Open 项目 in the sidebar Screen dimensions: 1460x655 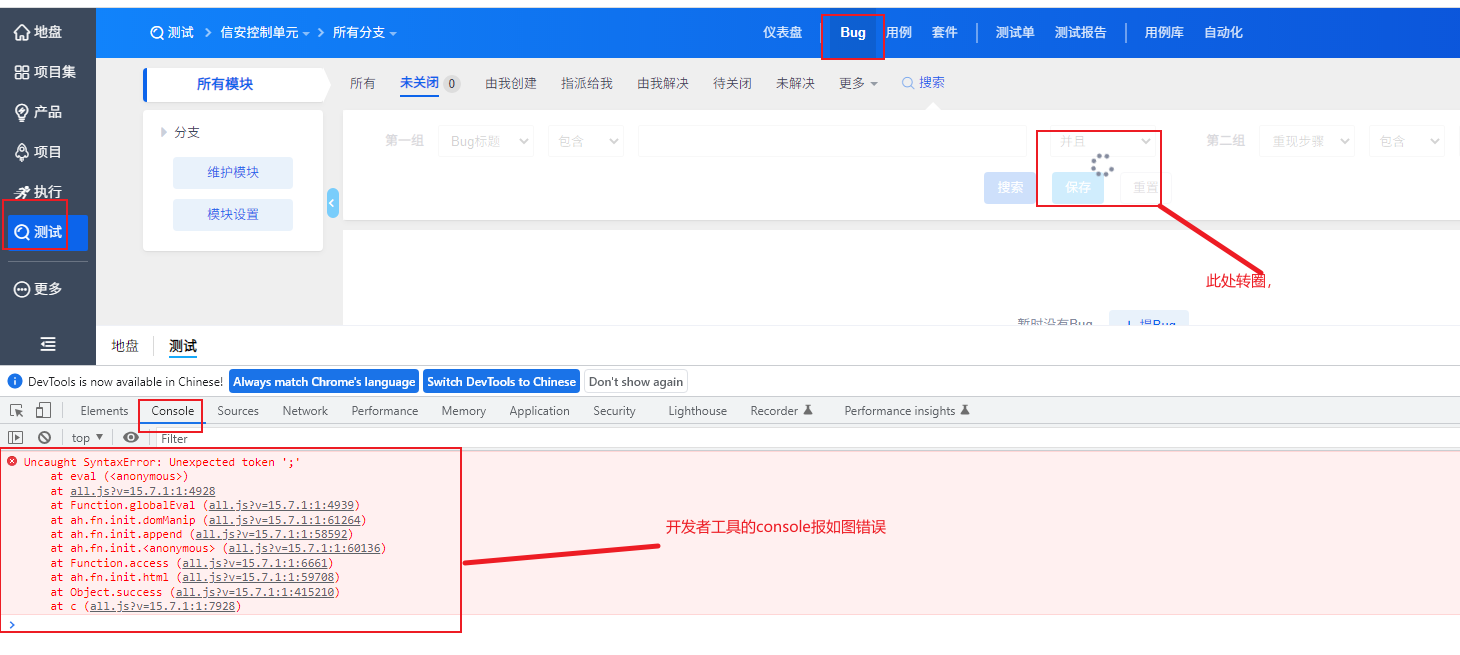pyautogui.click(x=40, y=152)
